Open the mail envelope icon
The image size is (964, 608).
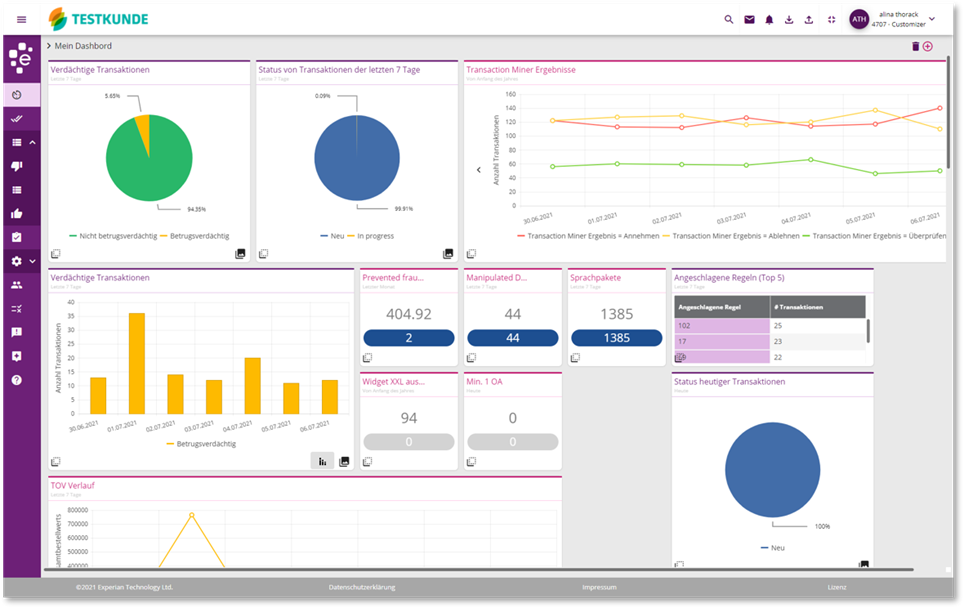pyautogui.click(x=749, y=20)
